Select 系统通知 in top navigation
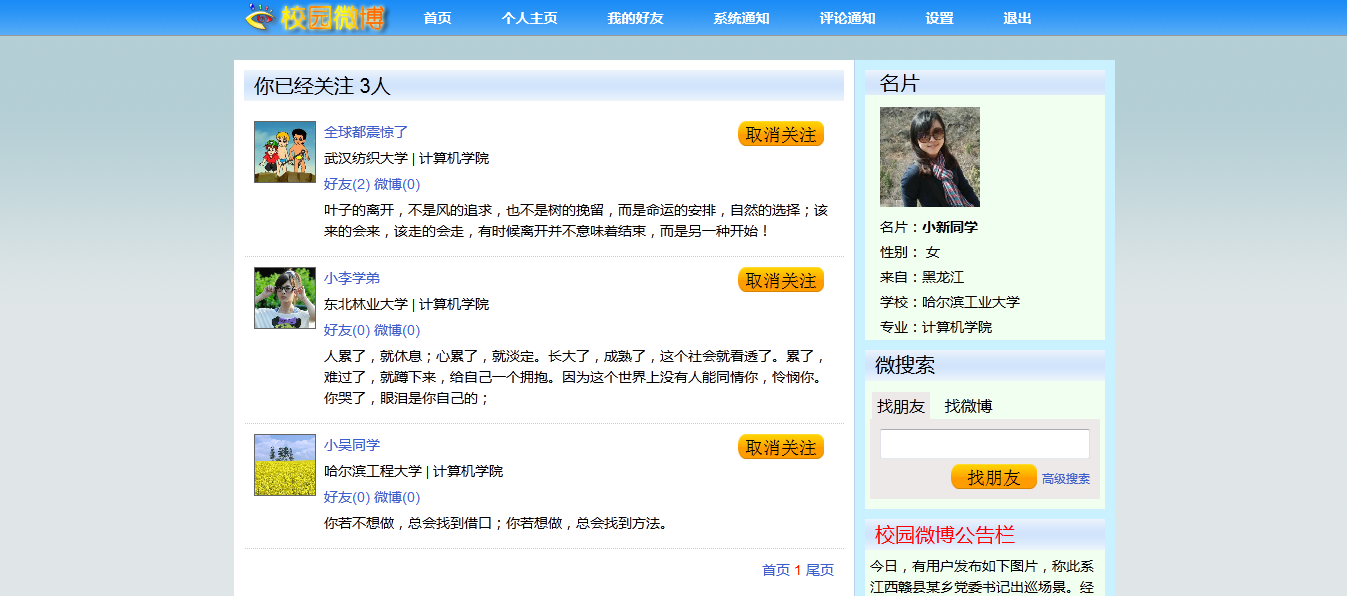 click(x=741, y=18)
